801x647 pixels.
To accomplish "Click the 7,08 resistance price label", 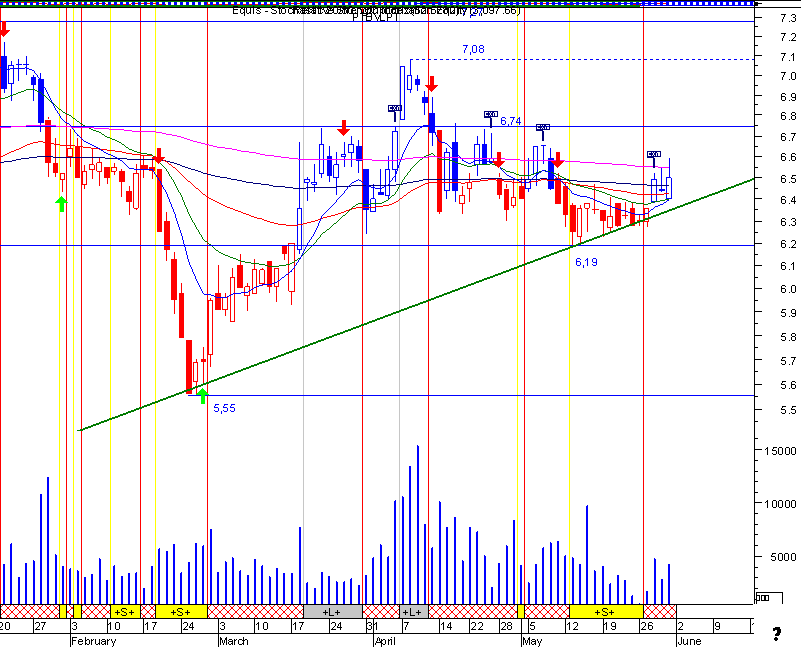I will click(x=473, y=50).
